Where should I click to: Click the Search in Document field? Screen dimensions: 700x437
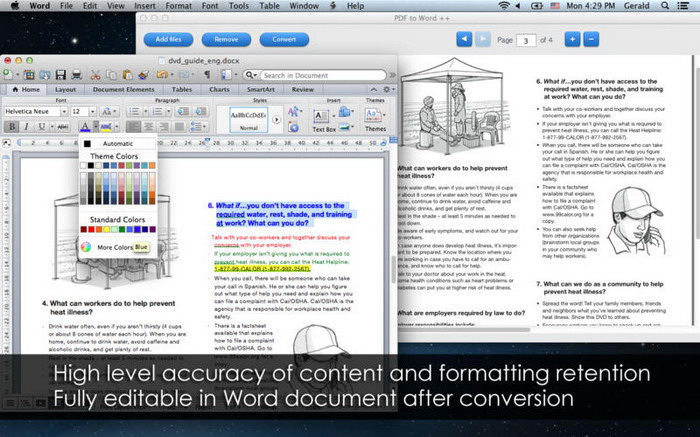pos(323,75)
